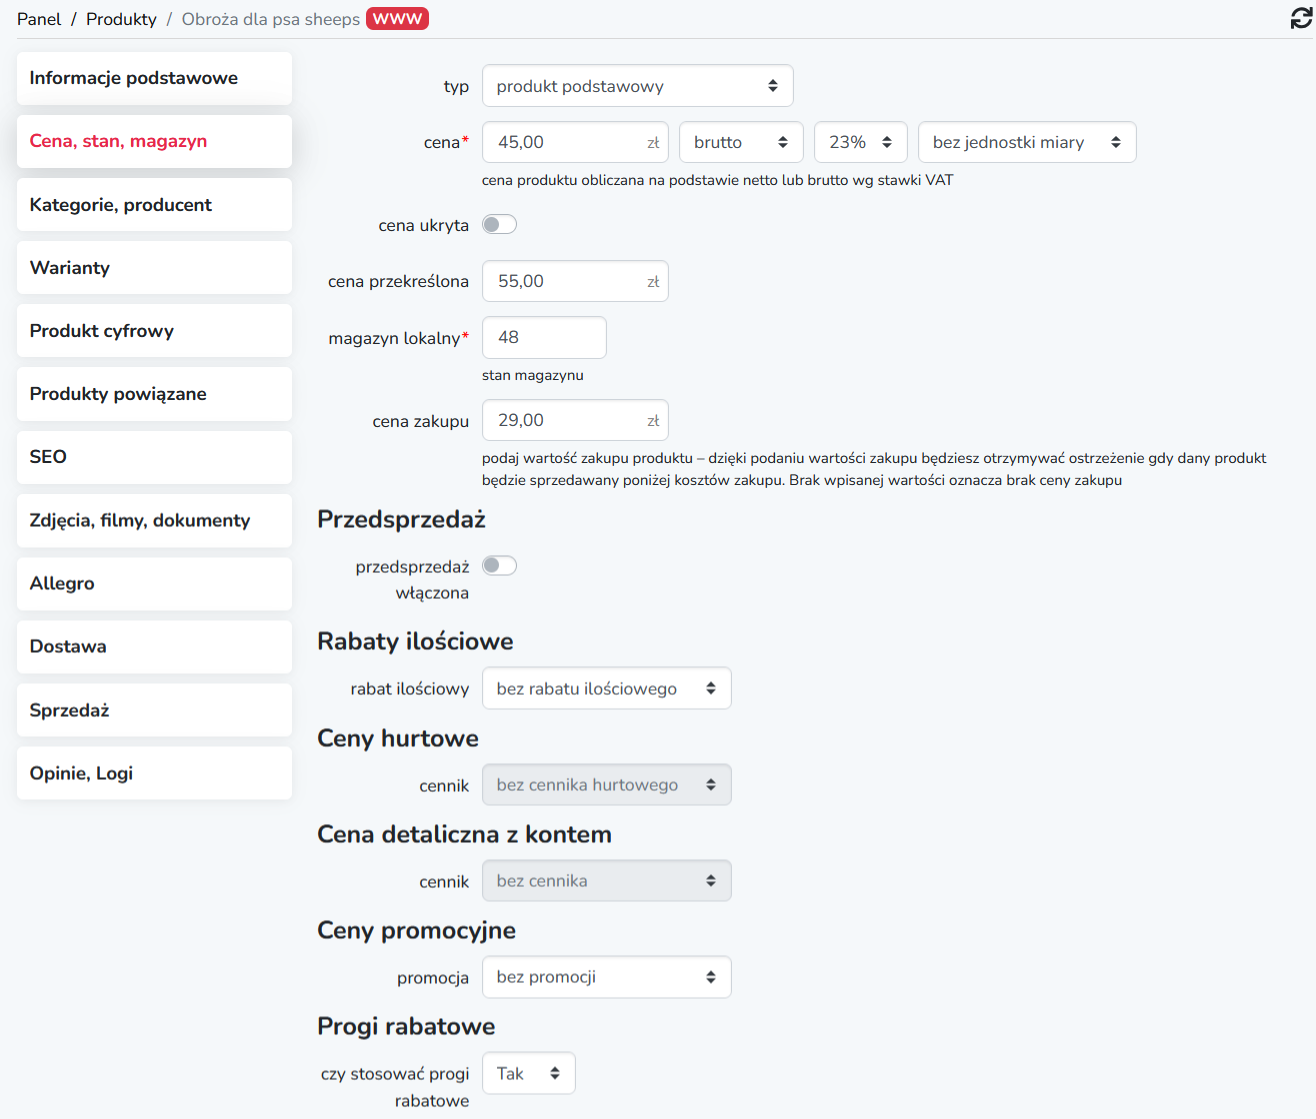This screenshot has height=1119, width=1316.
Task: Expand the bez promocji dropdown
Action: 607,977
